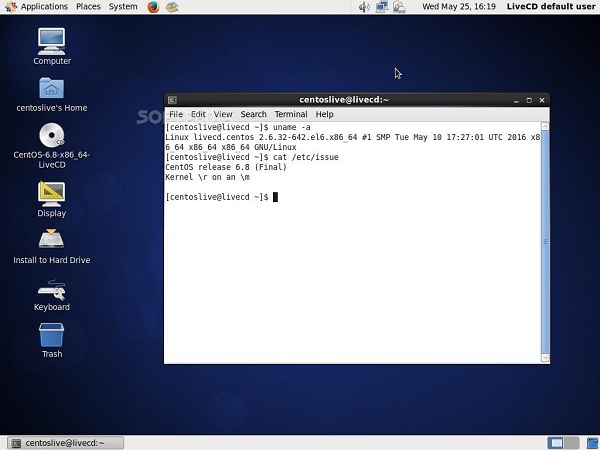
Task: Select the Trash icon on desktop
Action: 52,335
